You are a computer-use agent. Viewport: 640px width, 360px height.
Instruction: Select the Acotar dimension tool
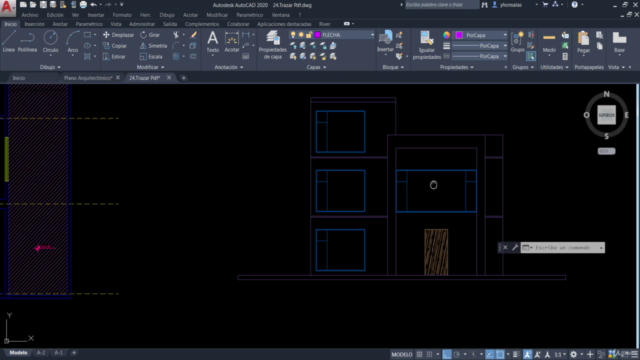click(x=231, y=42)
